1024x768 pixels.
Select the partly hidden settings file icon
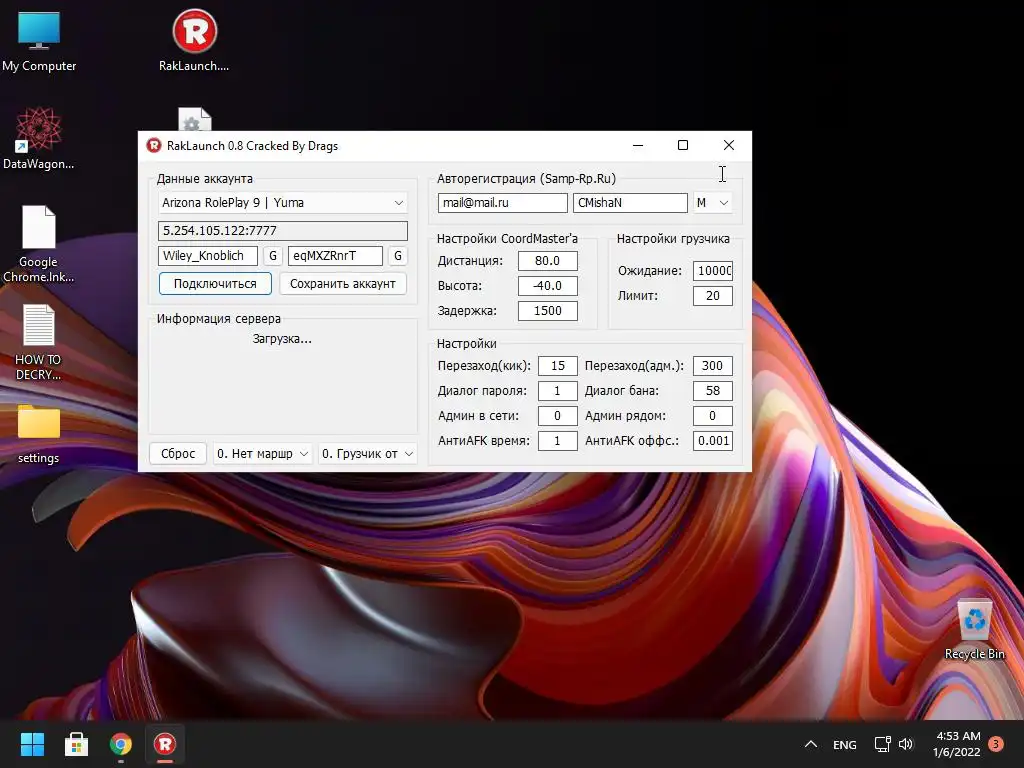[x=195, y=119]
